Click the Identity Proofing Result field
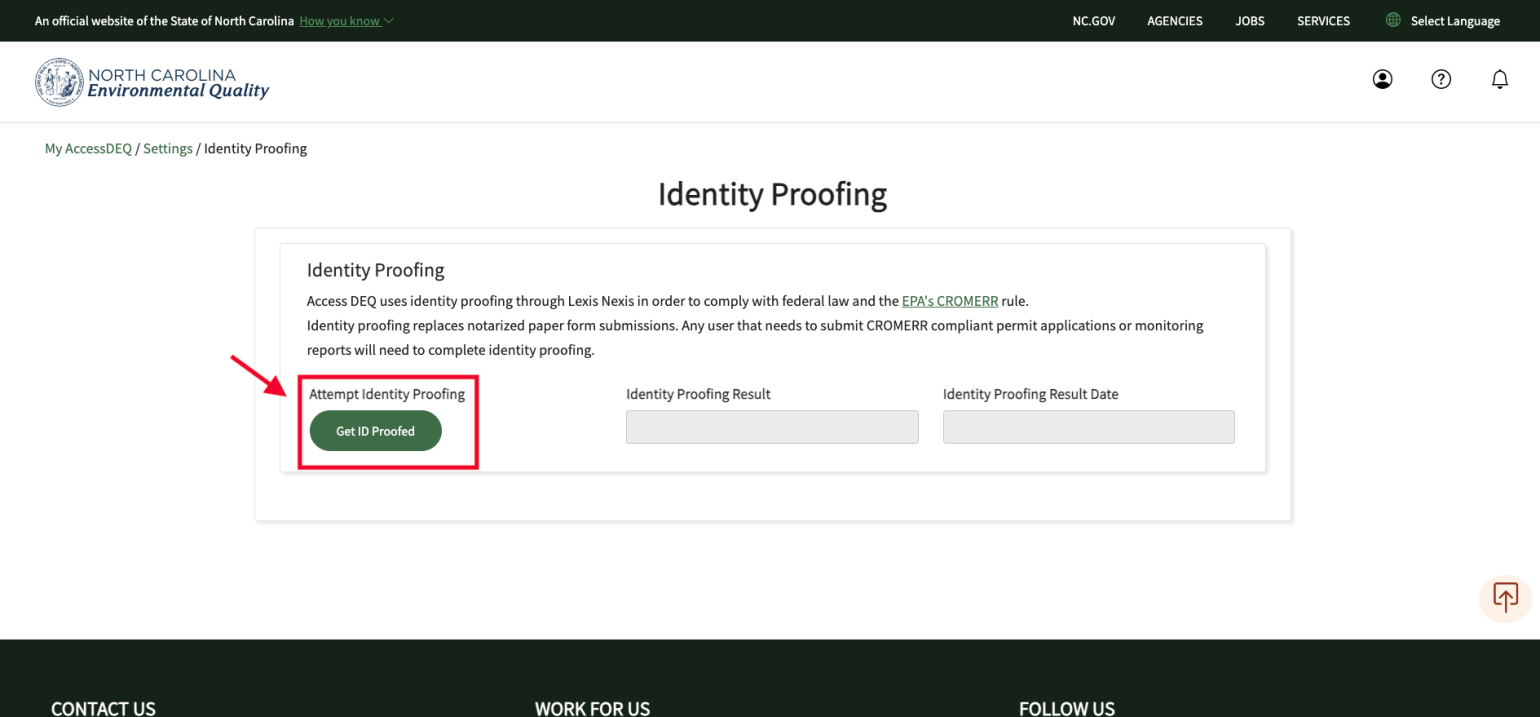1540x717 pixels. (771, 426)
